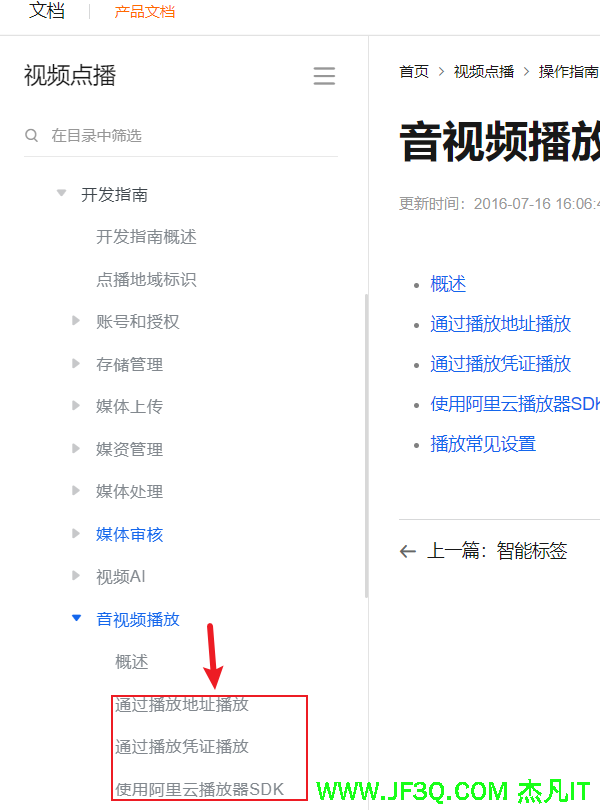
Task: Click the search magnifier icon in filter box
Action: [x=32, y=135]
